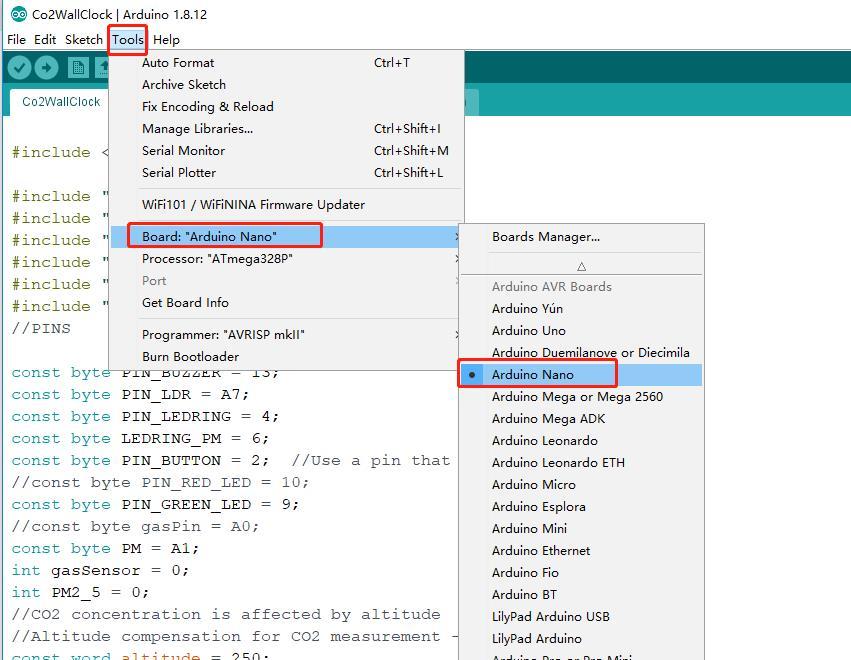Click the Upload arrow toolbar icon
This screenshot has width=851, height=660.
point(47,68)
